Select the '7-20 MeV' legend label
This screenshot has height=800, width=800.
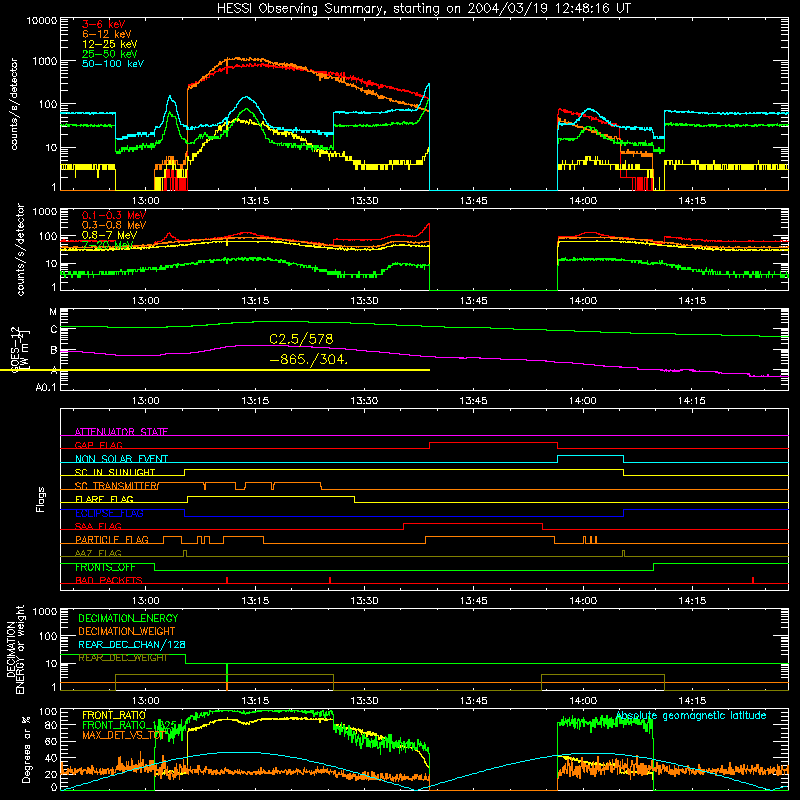coord(108,245)
